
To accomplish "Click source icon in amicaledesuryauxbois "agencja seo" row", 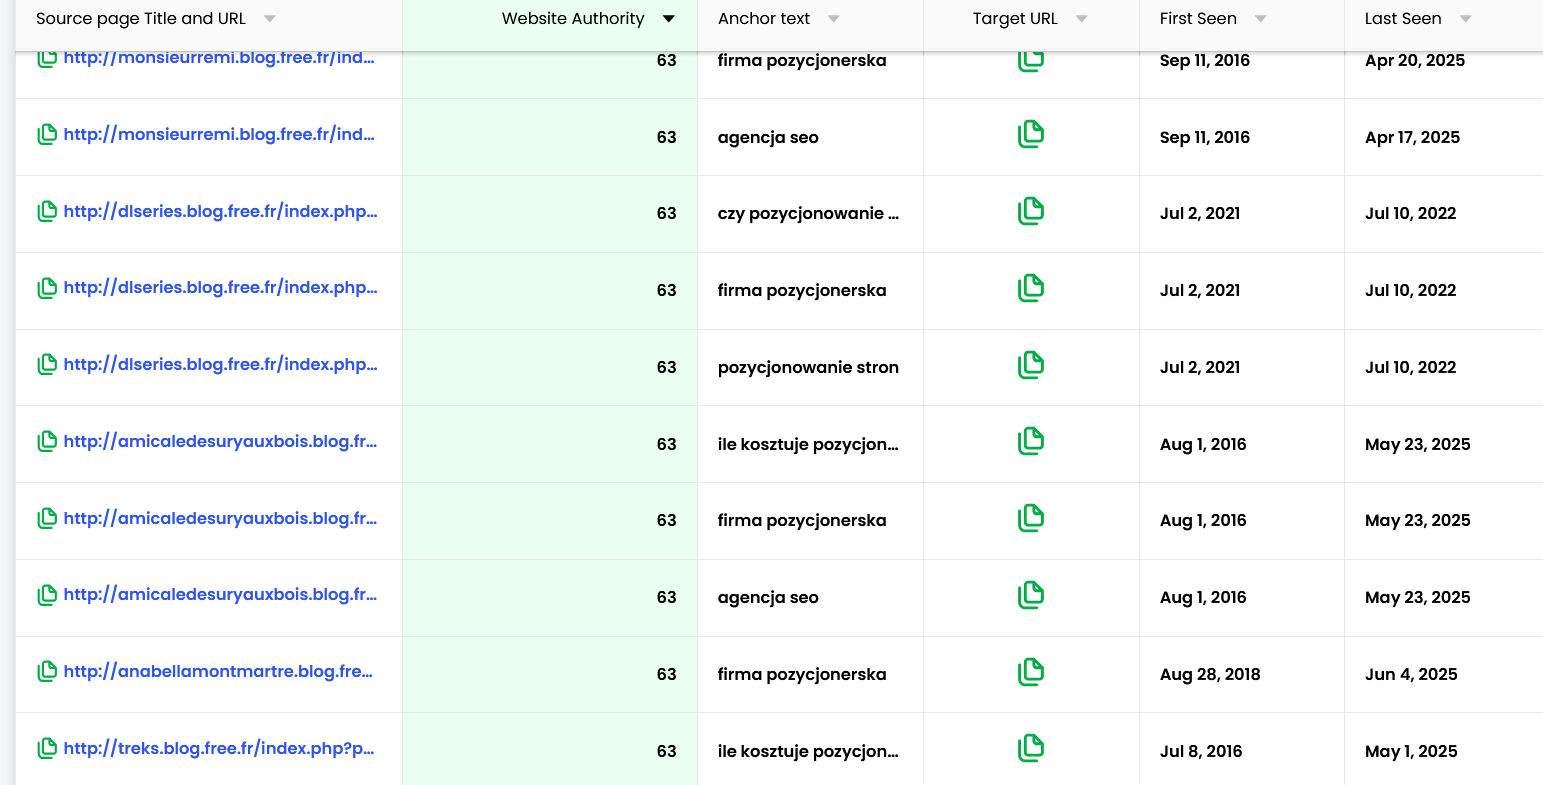I will 46,596.
